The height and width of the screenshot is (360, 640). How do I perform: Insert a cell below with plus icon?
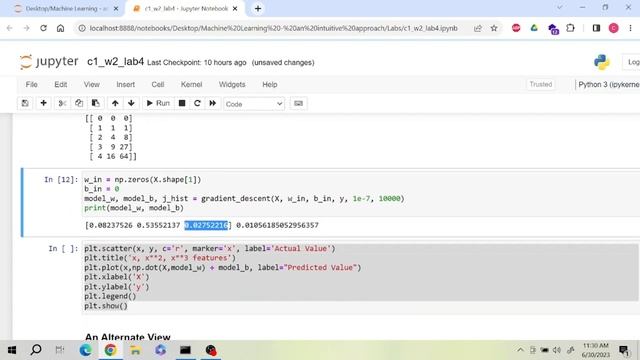(x=43, y=104)
